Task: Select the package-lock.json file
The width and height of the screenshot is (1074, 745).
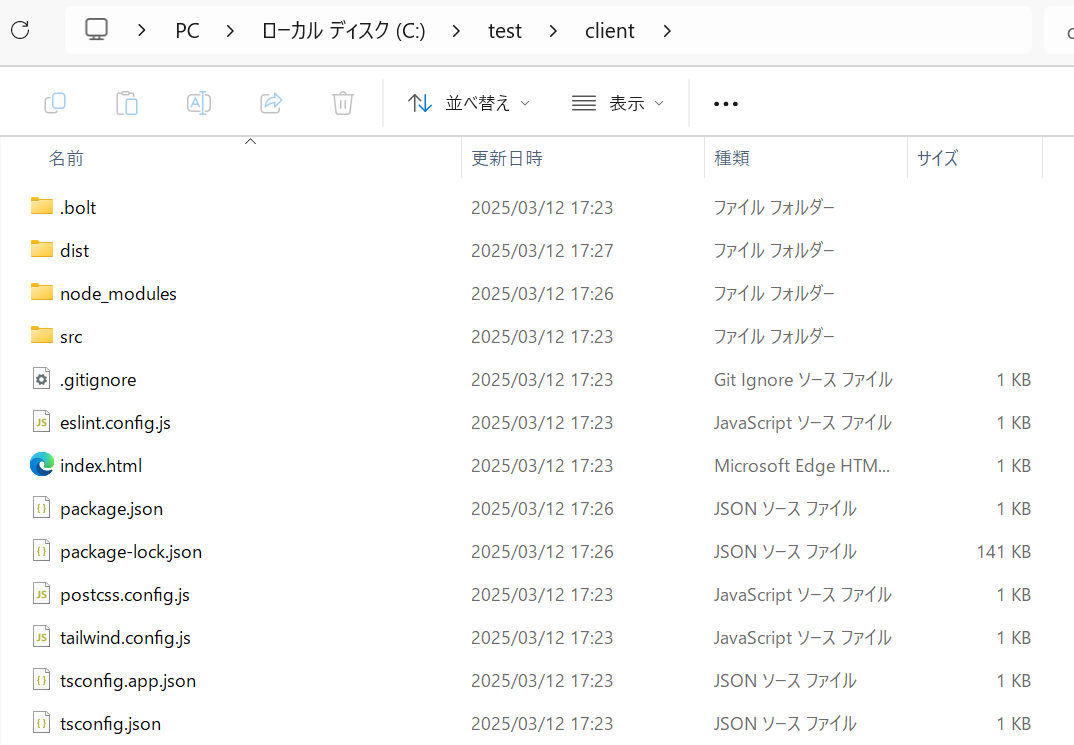Action: [131, 552]
